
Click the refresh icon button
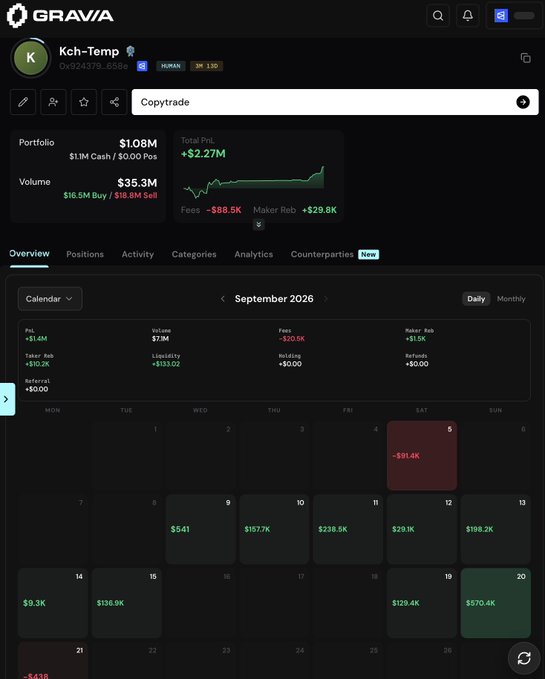coord(524,658)
